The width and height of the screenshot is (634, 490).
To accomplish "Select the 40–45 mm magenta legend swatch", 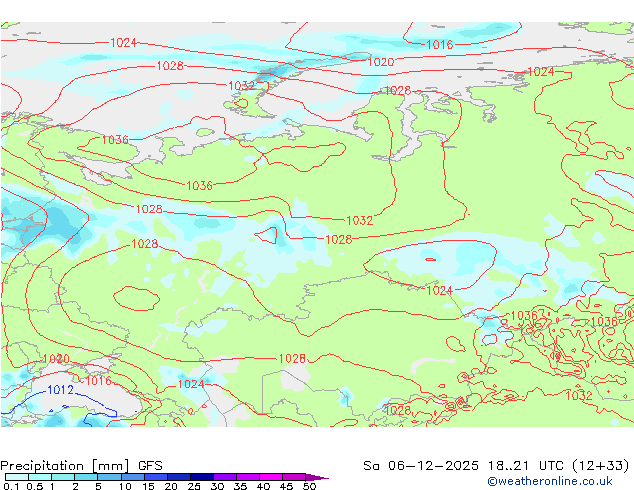I will click(271, 477).
